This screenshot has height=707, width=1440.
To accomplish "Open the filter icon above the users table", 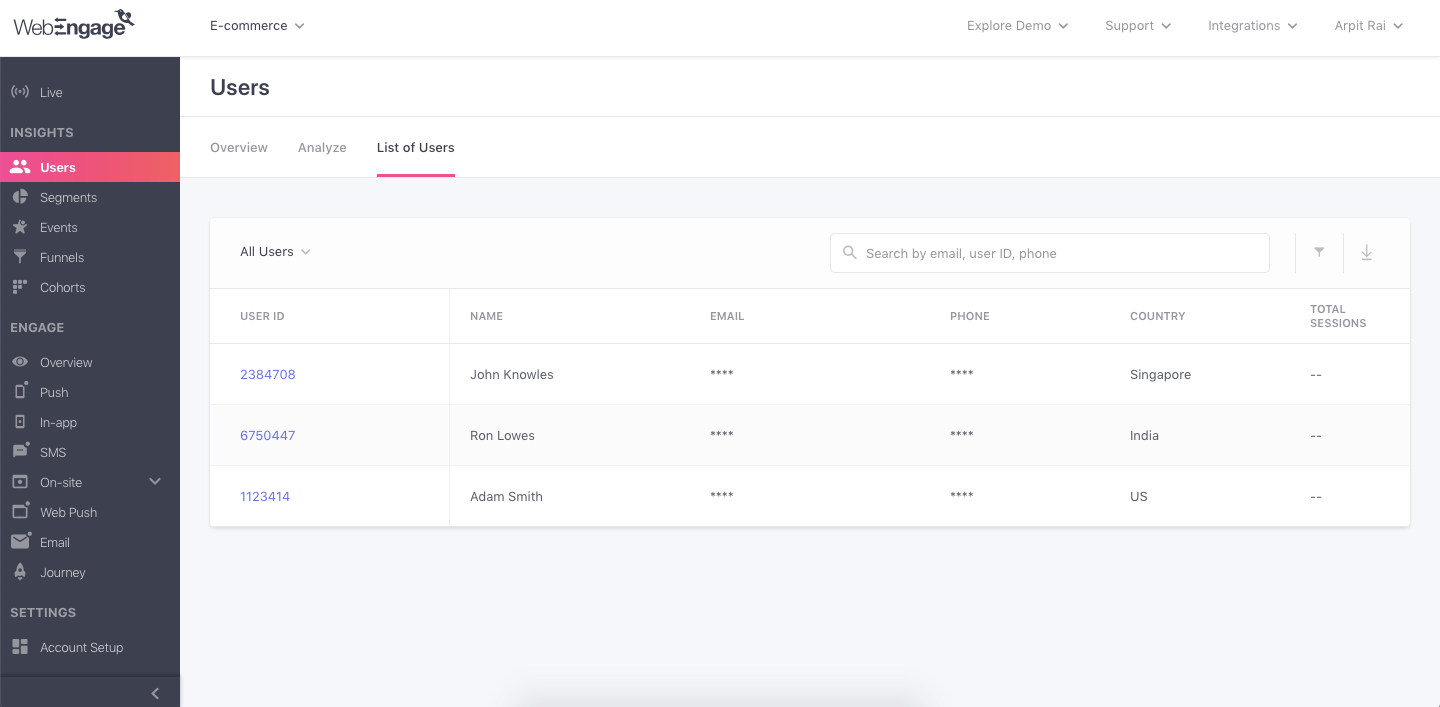I will [x=1318, y=253].
